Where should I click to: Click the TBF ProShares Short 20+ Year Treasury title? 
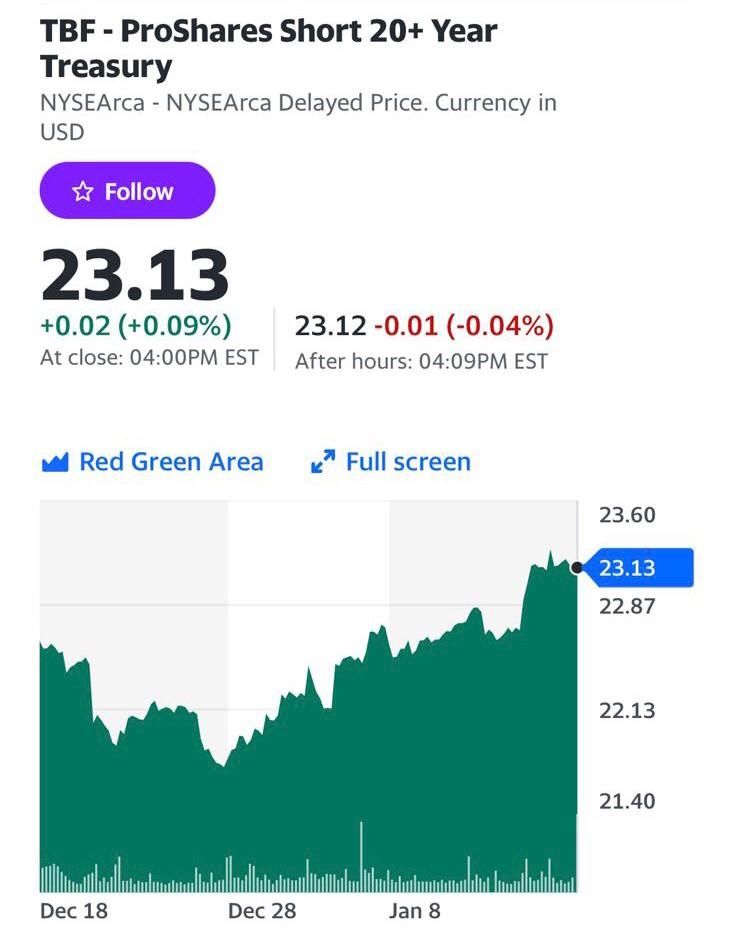(x=268, y=49)
